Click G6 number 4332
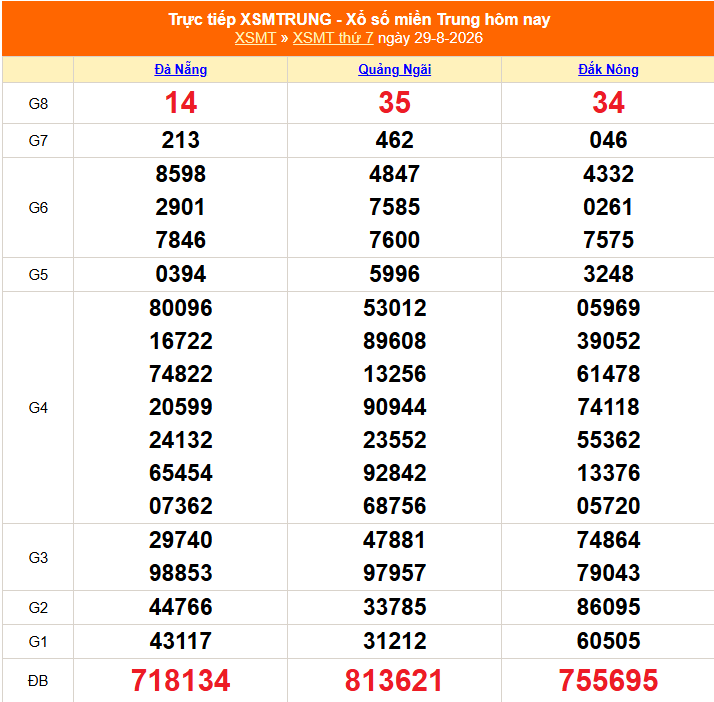 tap(608, 174)
